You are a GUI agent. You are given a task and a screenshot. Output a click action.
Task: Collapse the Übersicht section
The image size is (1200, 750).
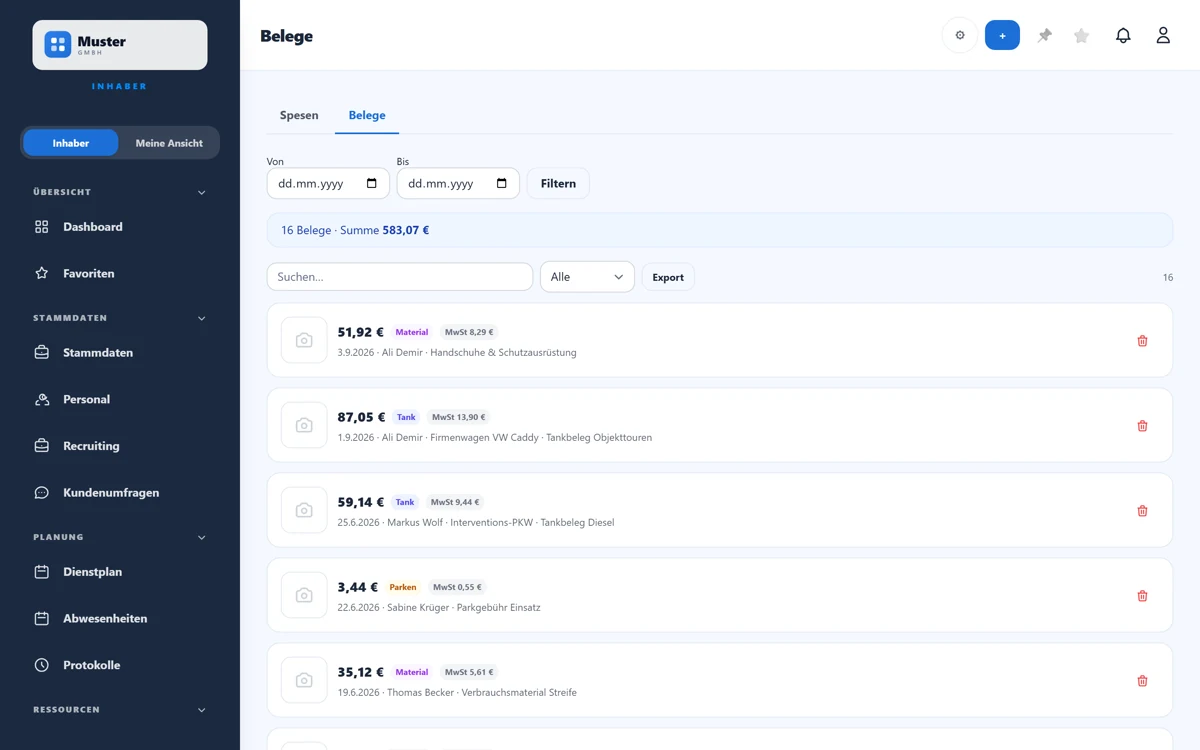click(201, 192)
